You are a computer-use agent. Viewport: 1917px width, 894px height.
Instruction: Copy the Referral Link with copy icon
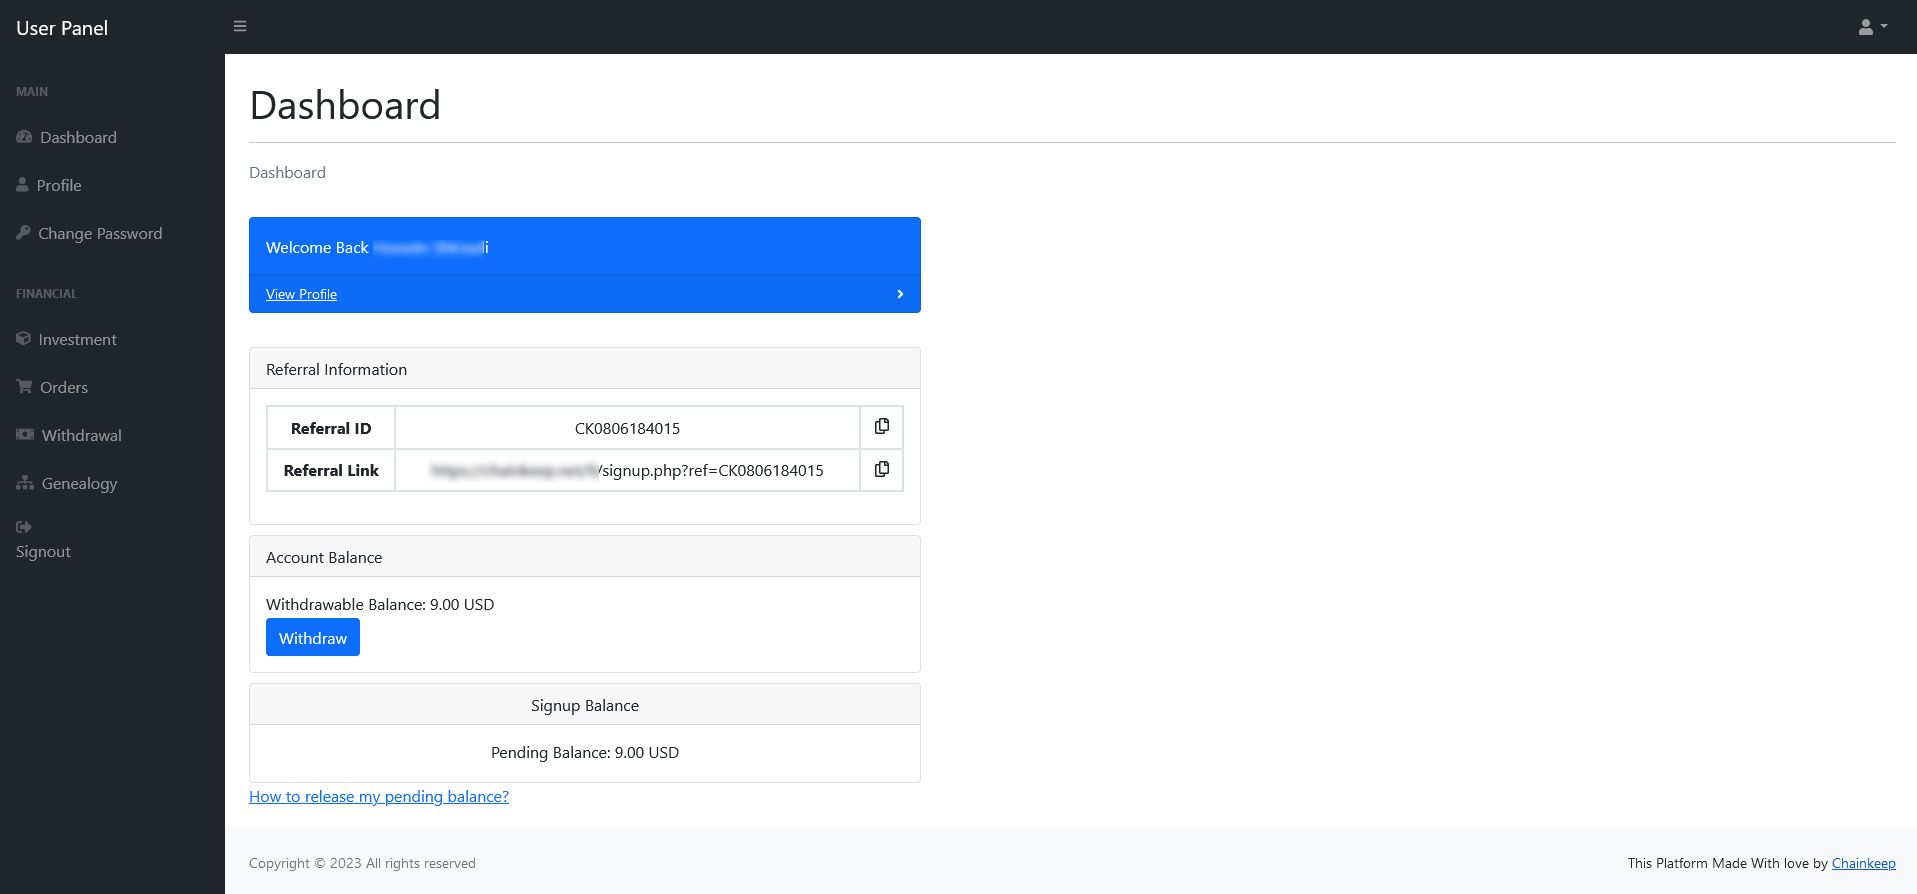881,469
